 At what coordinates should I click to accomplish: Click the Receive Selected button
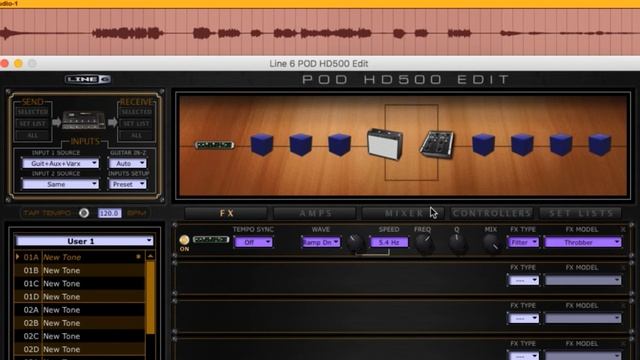137,111
